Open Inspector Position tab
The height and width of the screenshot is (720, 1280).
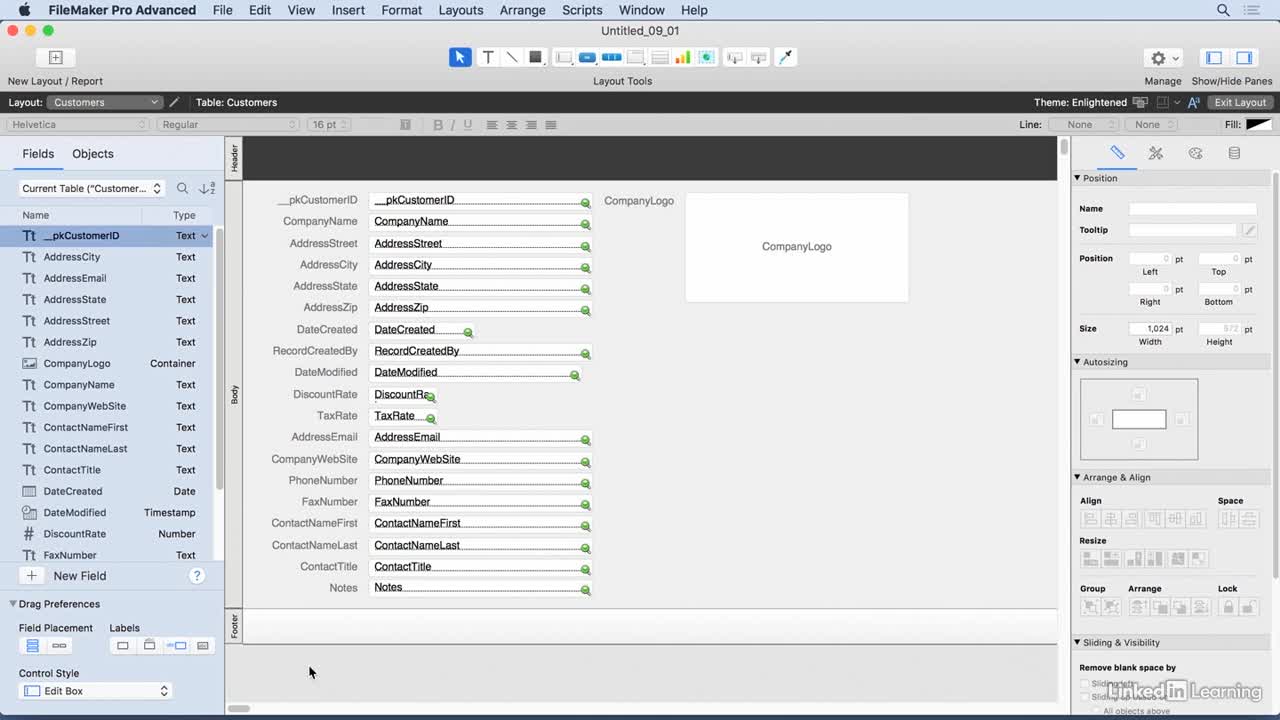click(1117, 153)
